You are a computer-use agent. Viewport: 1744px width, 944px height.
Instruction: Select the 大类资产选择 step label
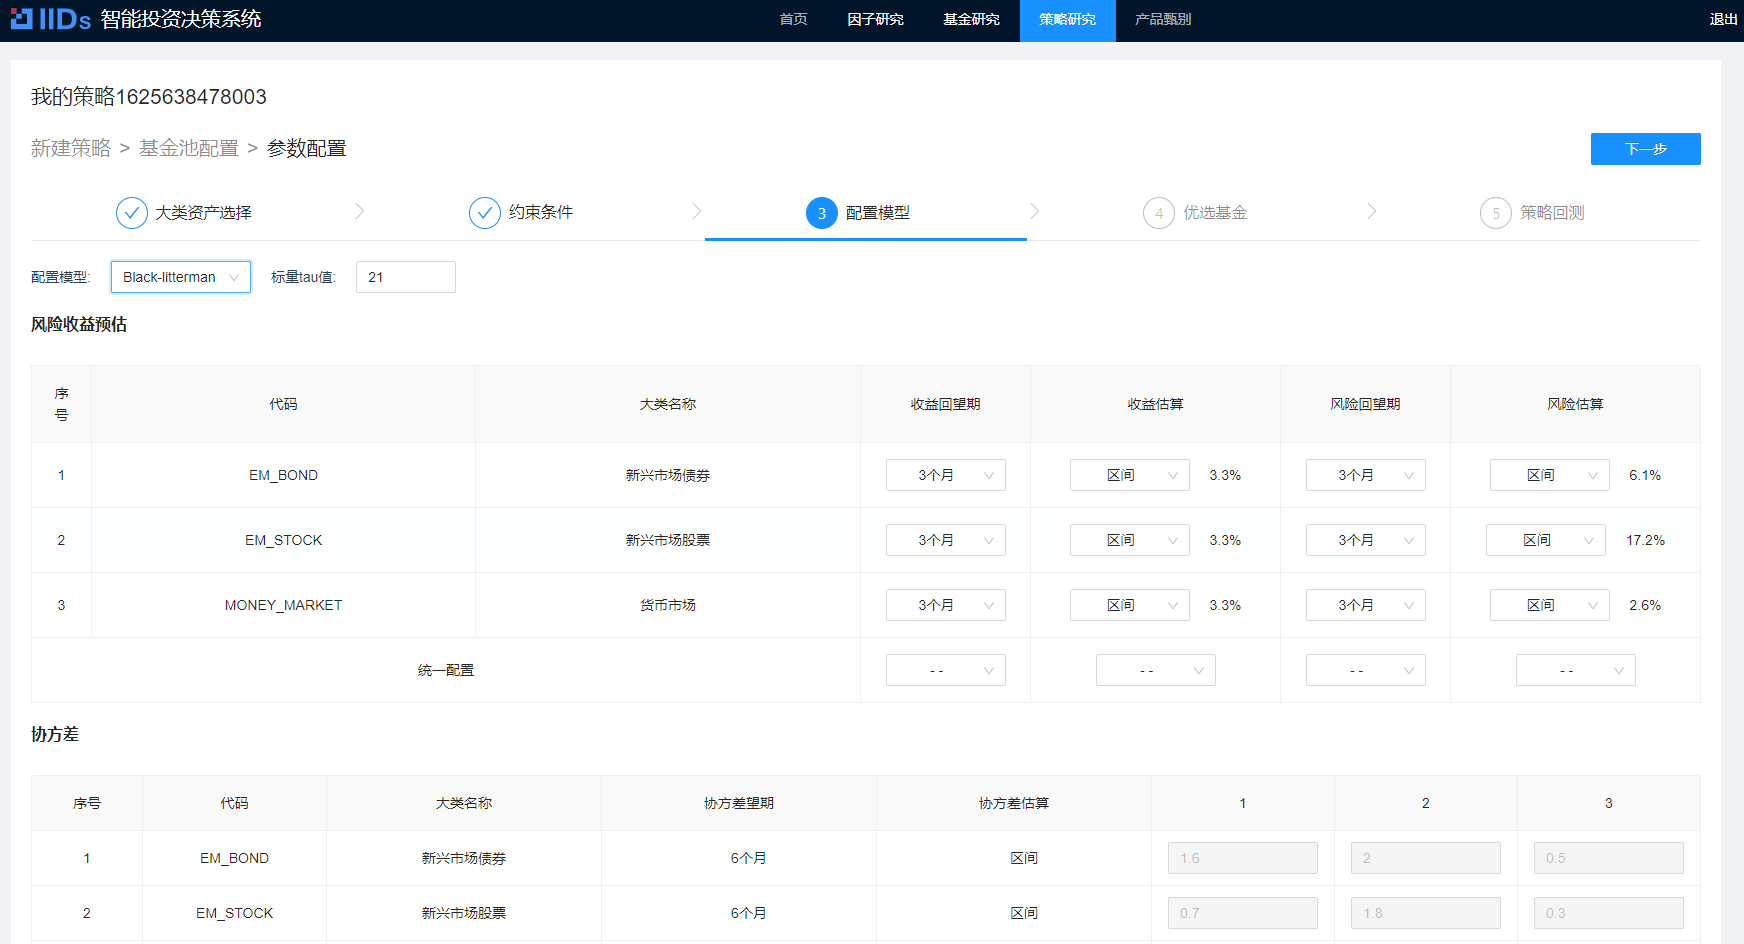(203, 213)
